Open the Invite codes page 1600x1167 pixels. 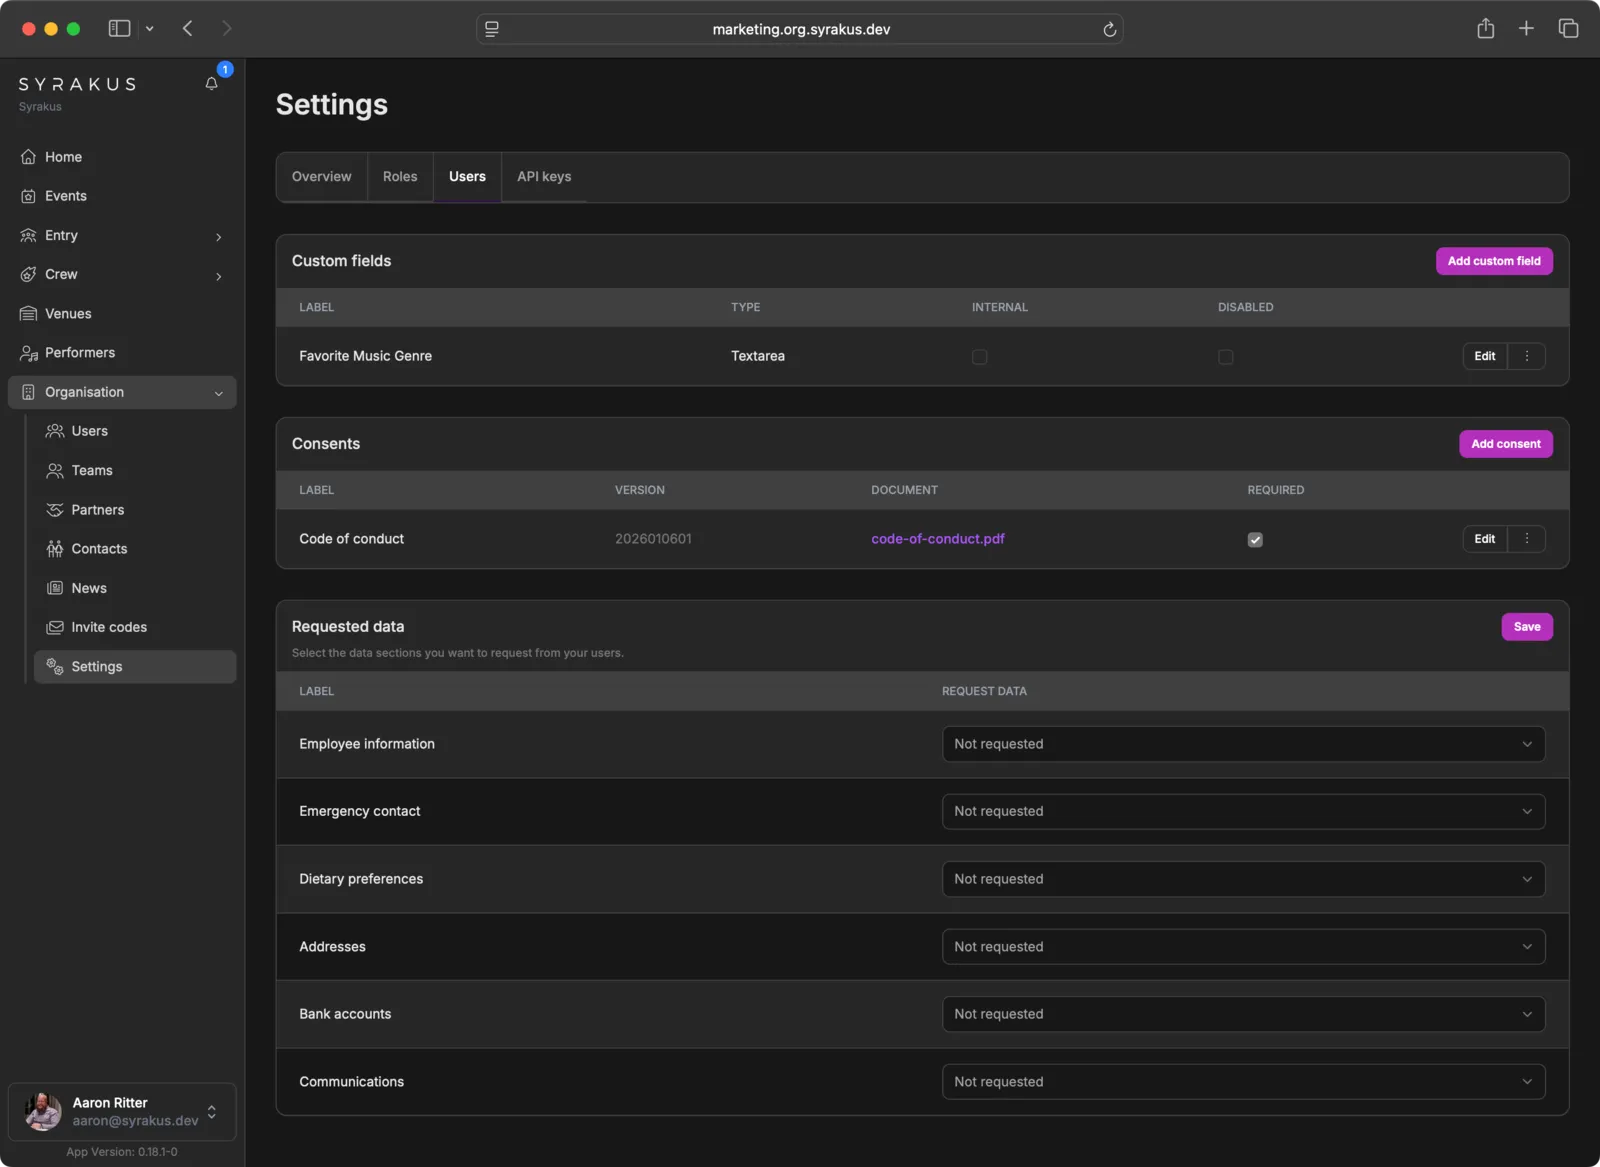[x=109, y=627]
